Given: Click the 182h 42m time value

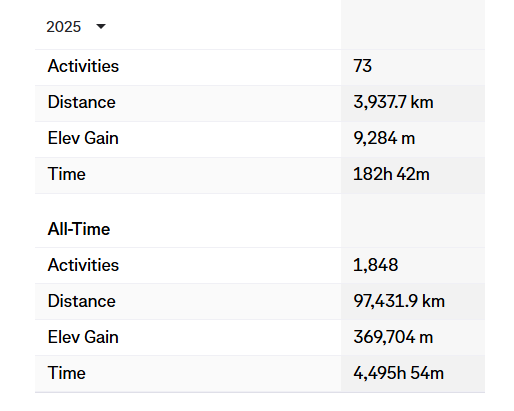Looking at the screenshot, I should (x=391, y=174).
